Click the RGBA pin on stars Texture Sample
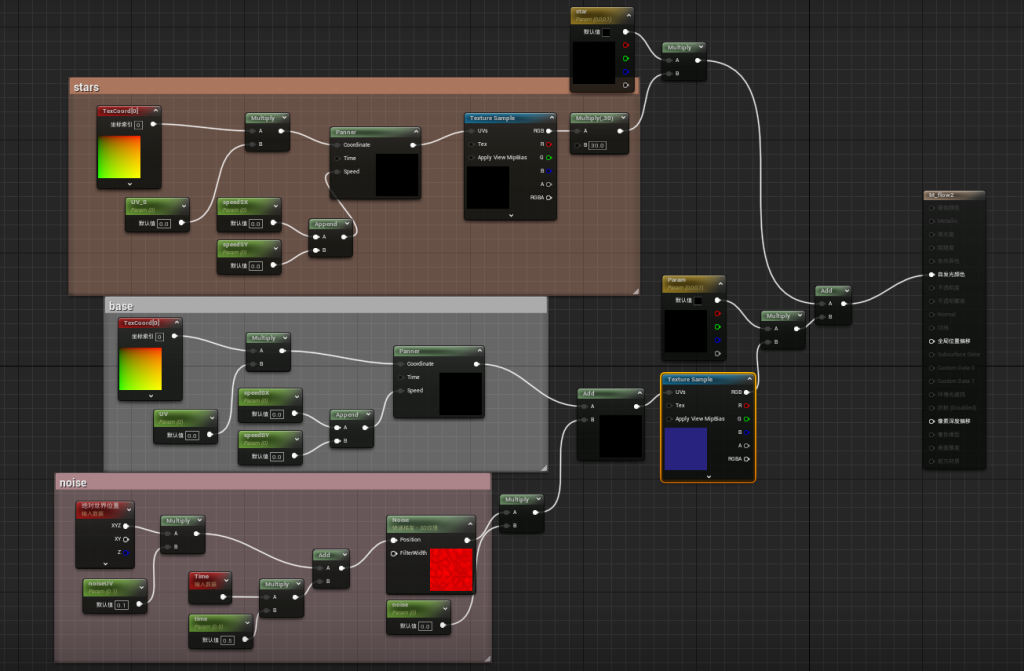Viewport: 1024px width, 671px height. [x=548, y=198]
